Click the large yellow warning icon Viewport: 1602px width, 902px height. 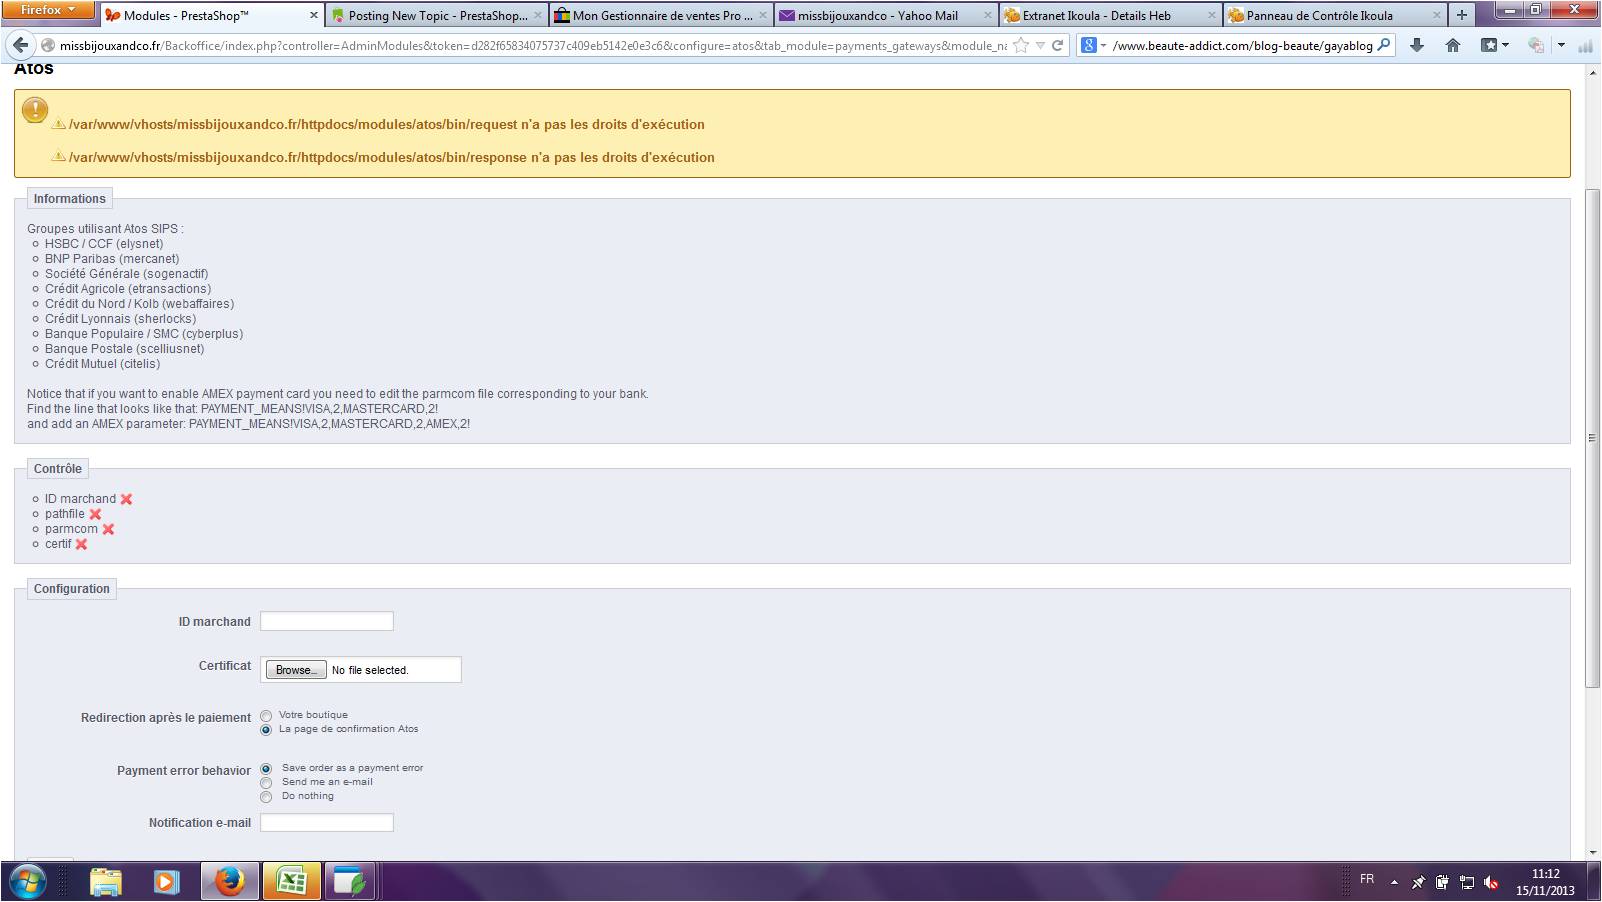coord(35,109)
